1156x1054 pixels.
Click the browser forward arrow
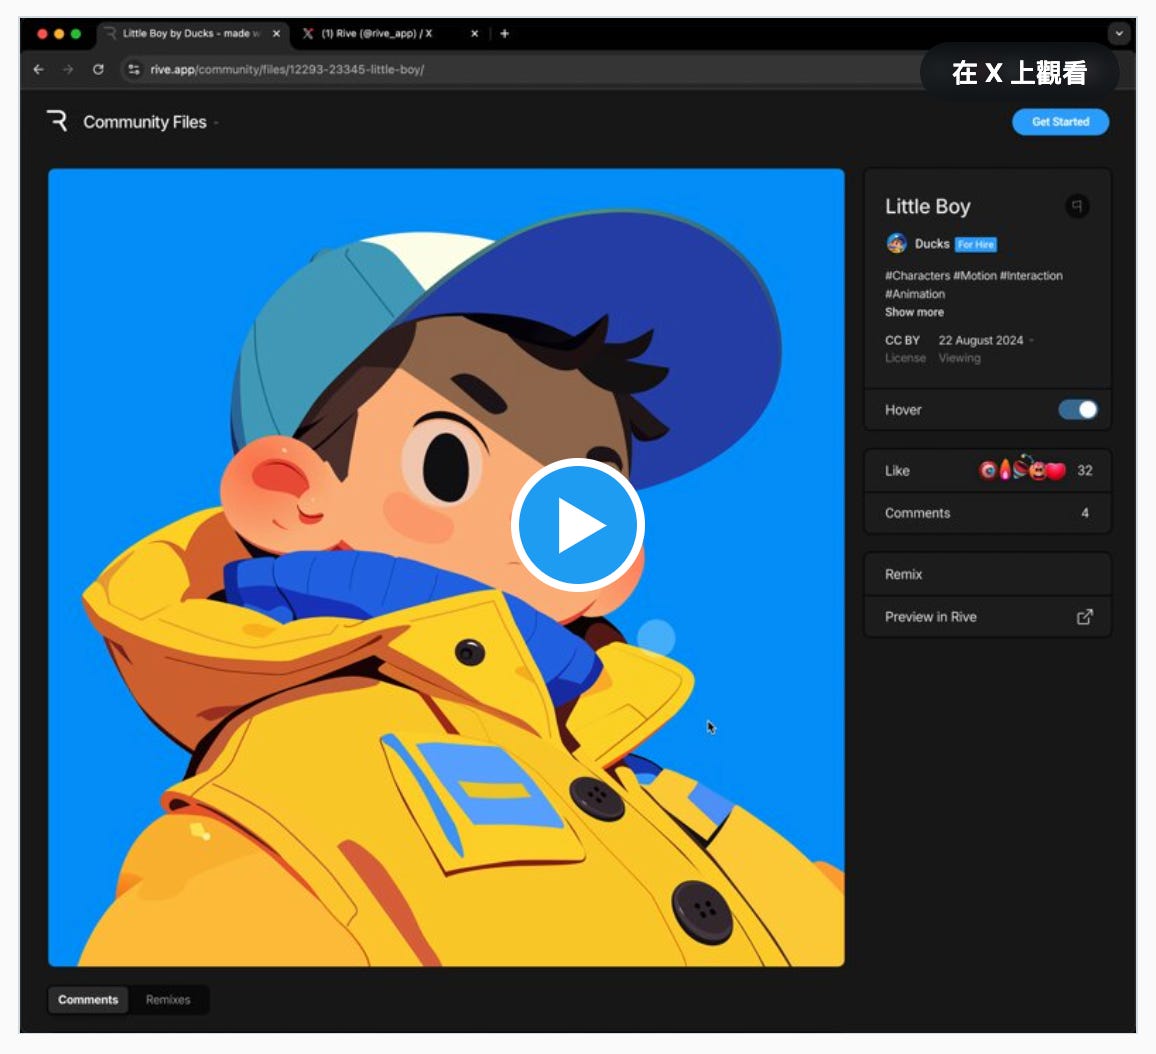pyautogui.click(x=68, y=69)
